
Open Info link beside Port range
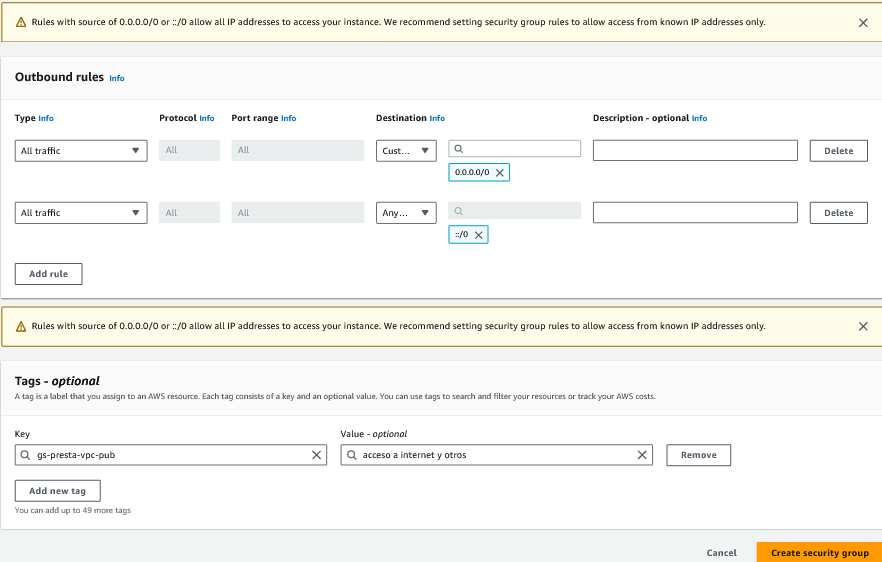tap(288, 118)
